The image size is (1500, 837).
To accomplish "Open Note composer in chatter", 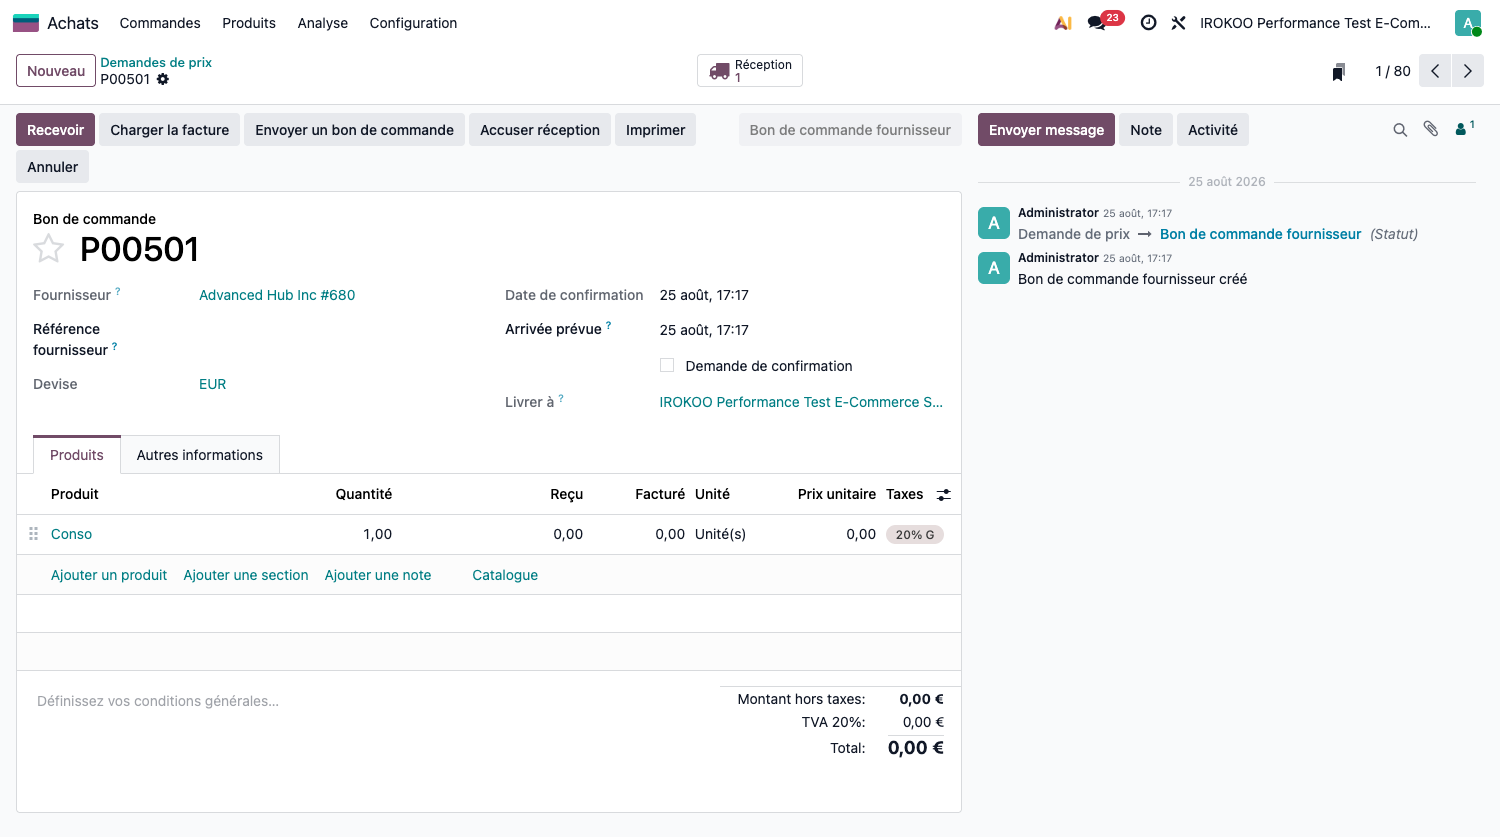I will [1146, 130].
